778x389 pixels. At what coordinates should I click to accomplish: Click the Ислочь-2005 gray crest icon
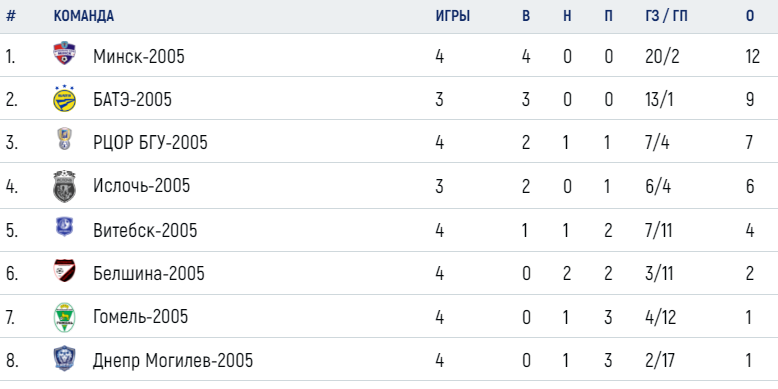(65, 186)
